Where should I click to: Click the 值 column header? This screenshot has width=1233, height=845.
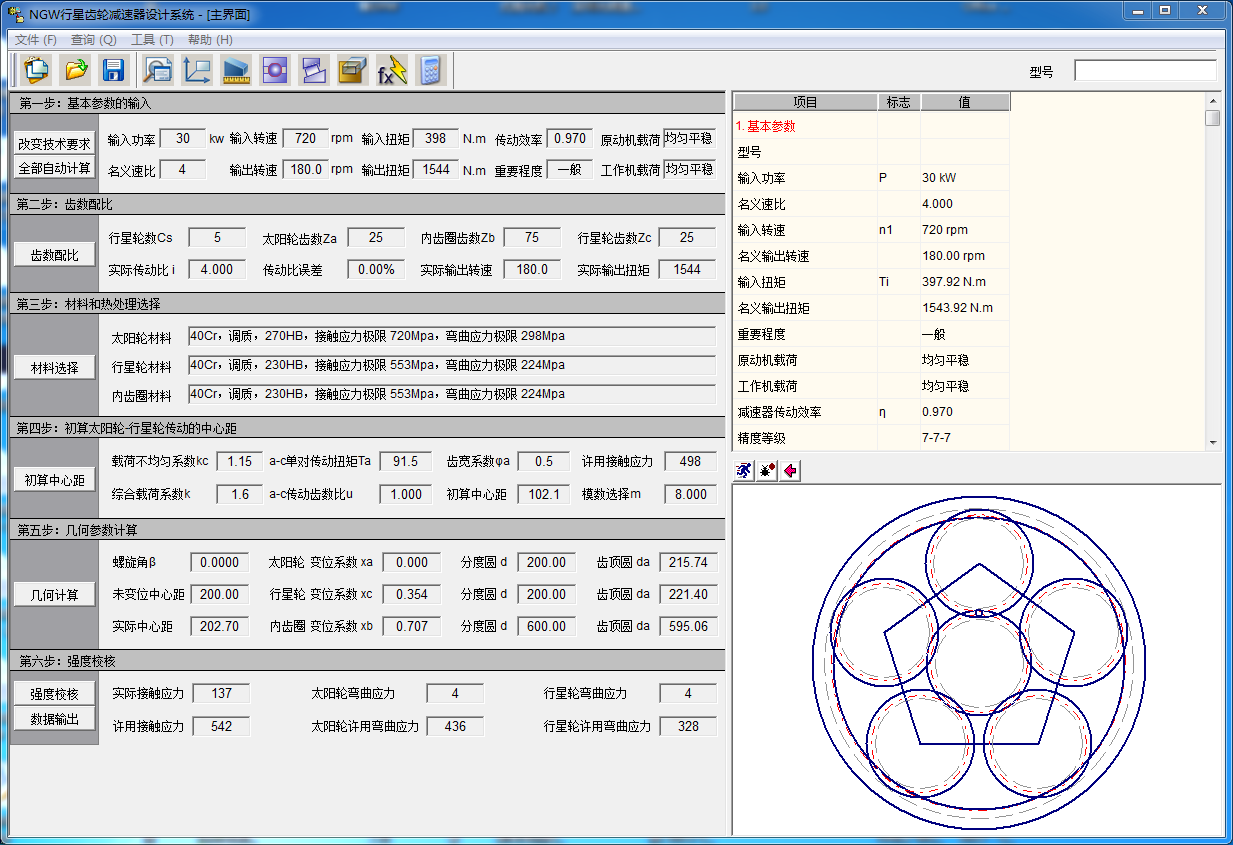pyautogui.click(x=965, y=102)
